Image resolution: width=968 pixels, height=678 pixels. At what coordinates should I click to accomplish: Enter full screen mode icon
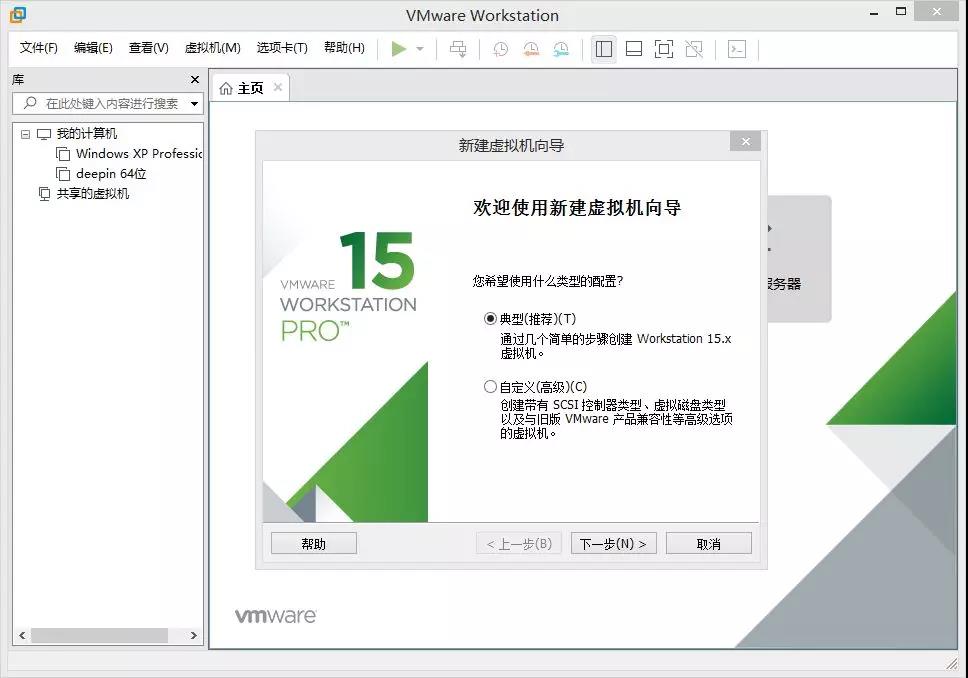pyautogui.click(x=663, y=49)
